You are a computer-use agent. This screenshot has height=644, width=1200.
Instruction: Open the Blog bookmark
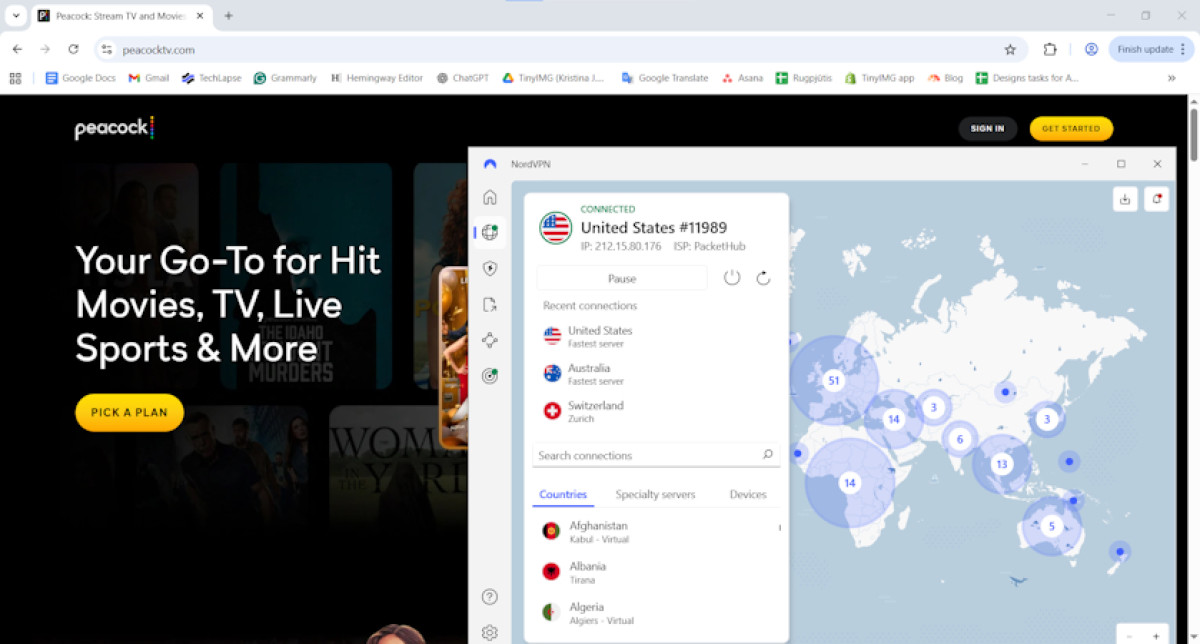[945, 78]
